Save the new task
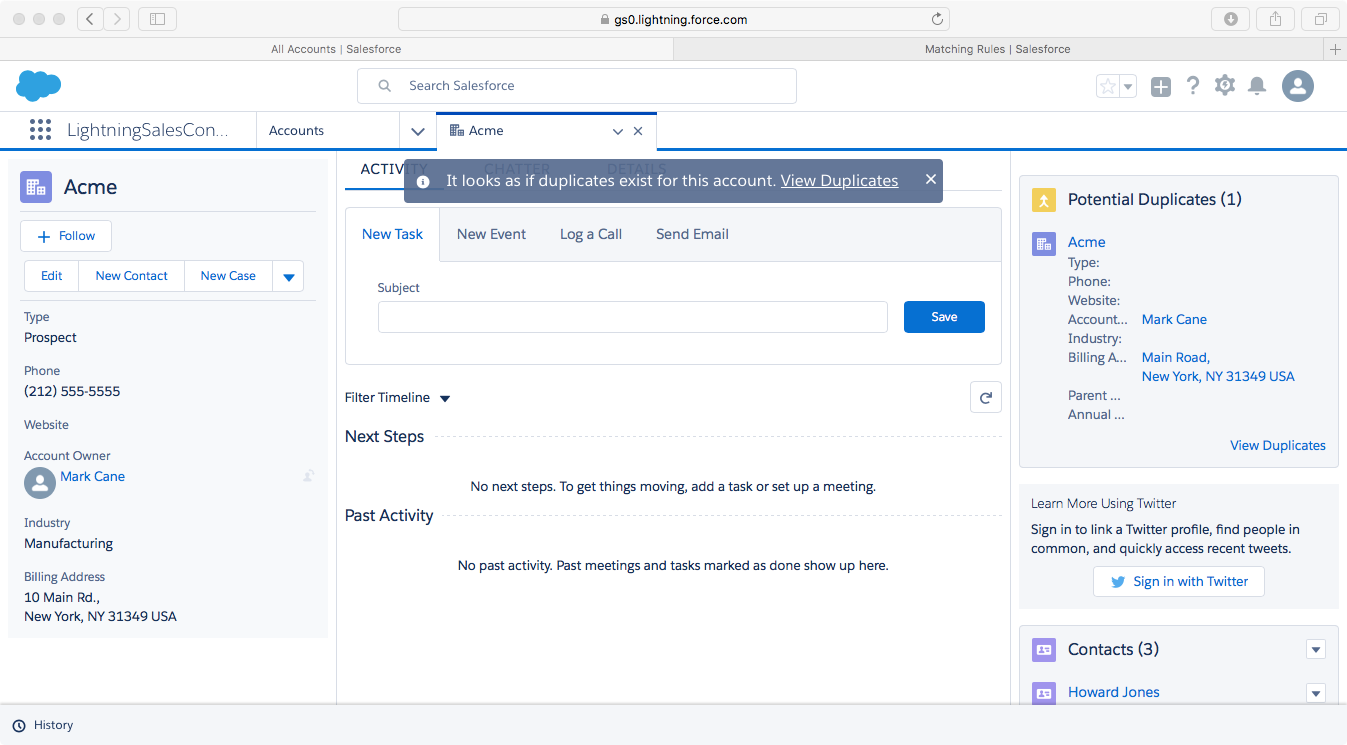 [x=944, y=317]
